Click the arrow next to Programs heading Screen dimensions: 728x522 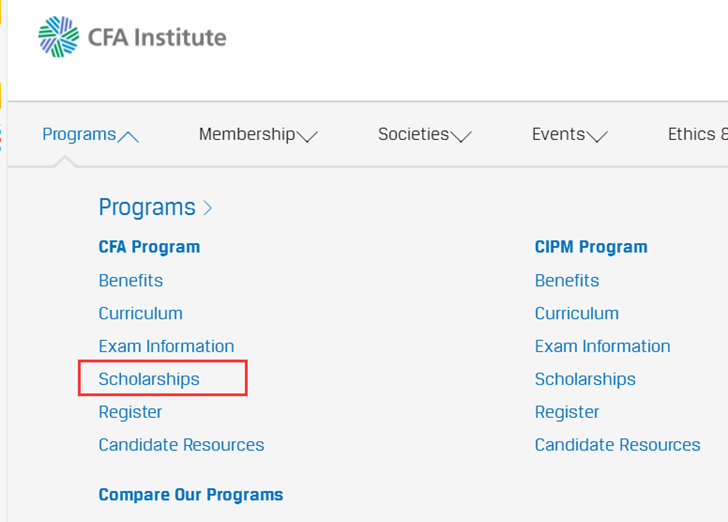(208, 208)
